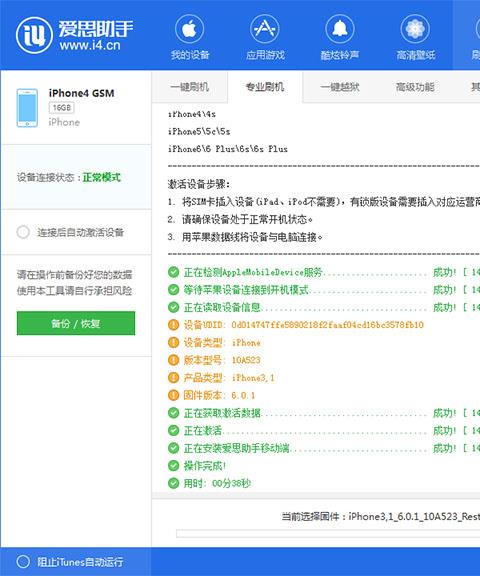
Task: Click the iPhone4\4s log line
Action: (x=192, y=114)
